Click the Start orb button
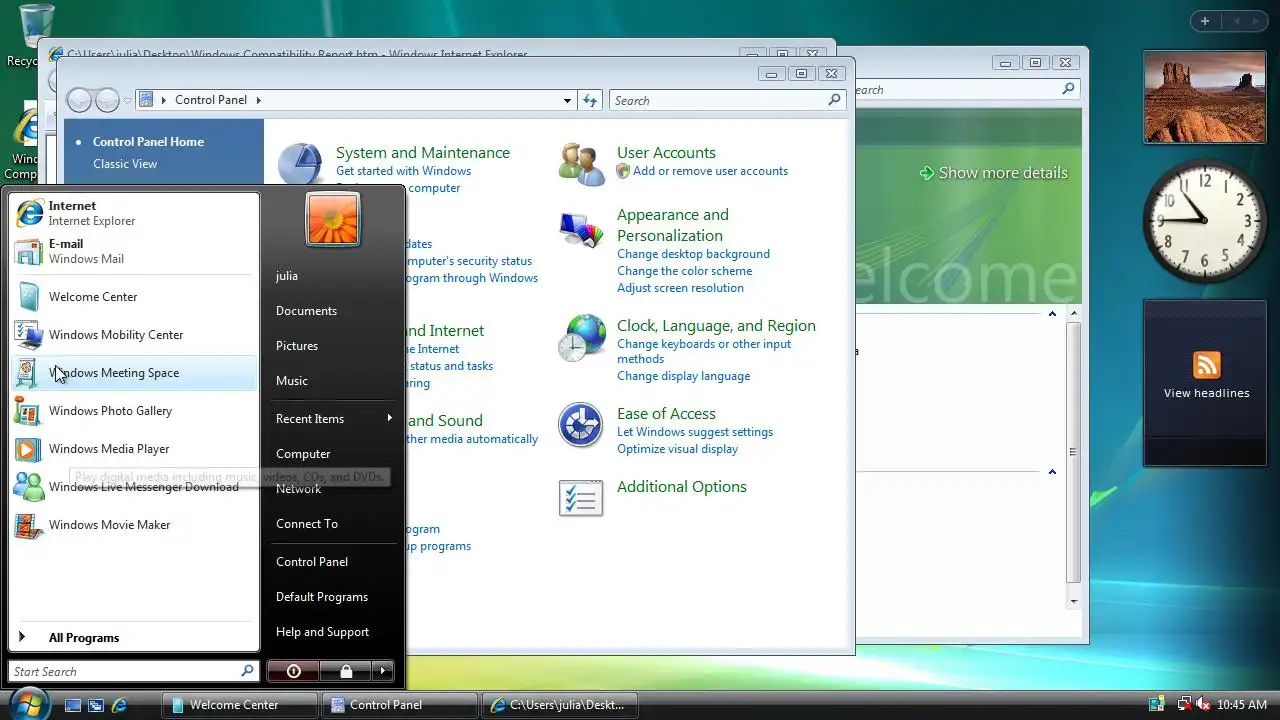The width and height of the screenshot is (1280, 720). [30, 703]
